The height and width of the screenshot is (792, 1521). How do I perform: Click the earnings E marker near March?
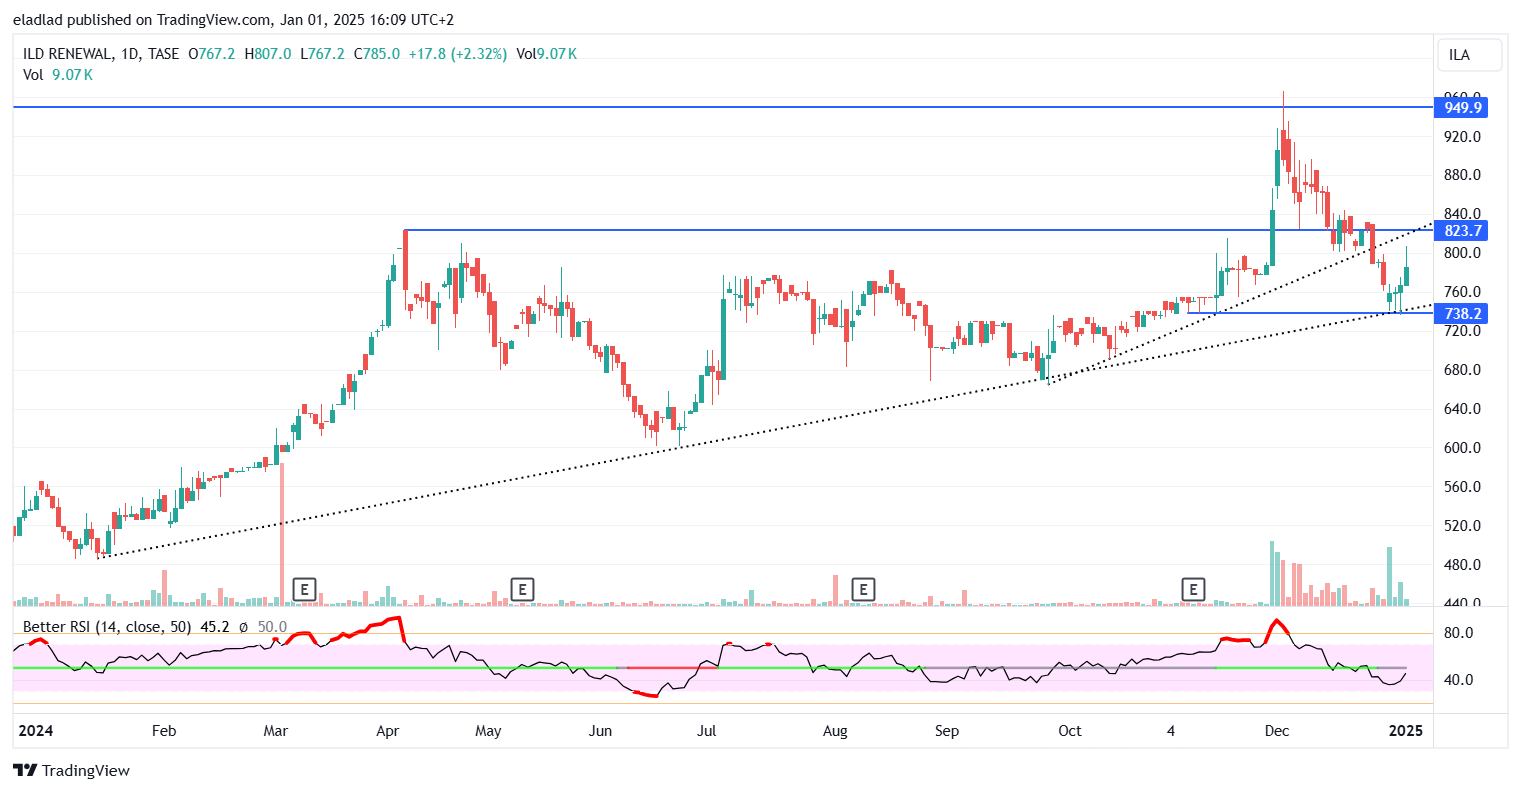(304, 589)
